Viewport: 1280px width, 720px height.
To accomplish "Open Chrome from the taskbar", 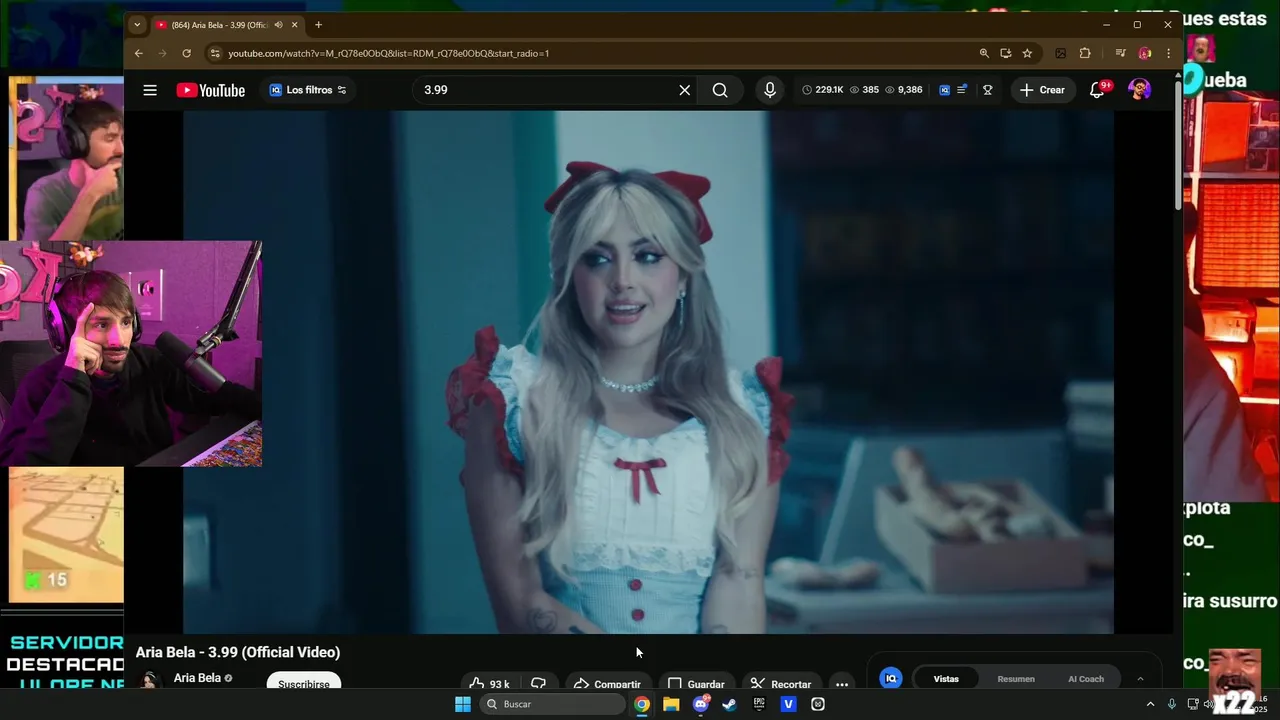I will [x=642, y=704].
